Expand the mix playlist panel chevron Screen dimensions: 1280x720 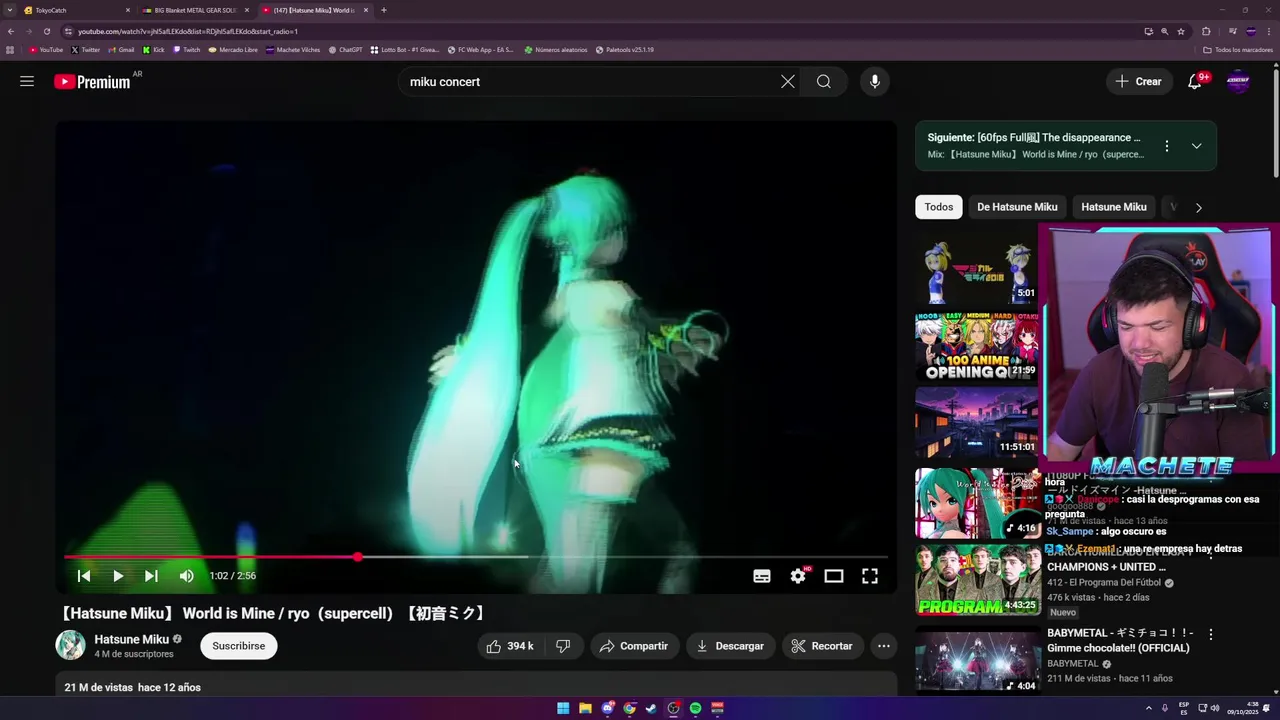1196,146
